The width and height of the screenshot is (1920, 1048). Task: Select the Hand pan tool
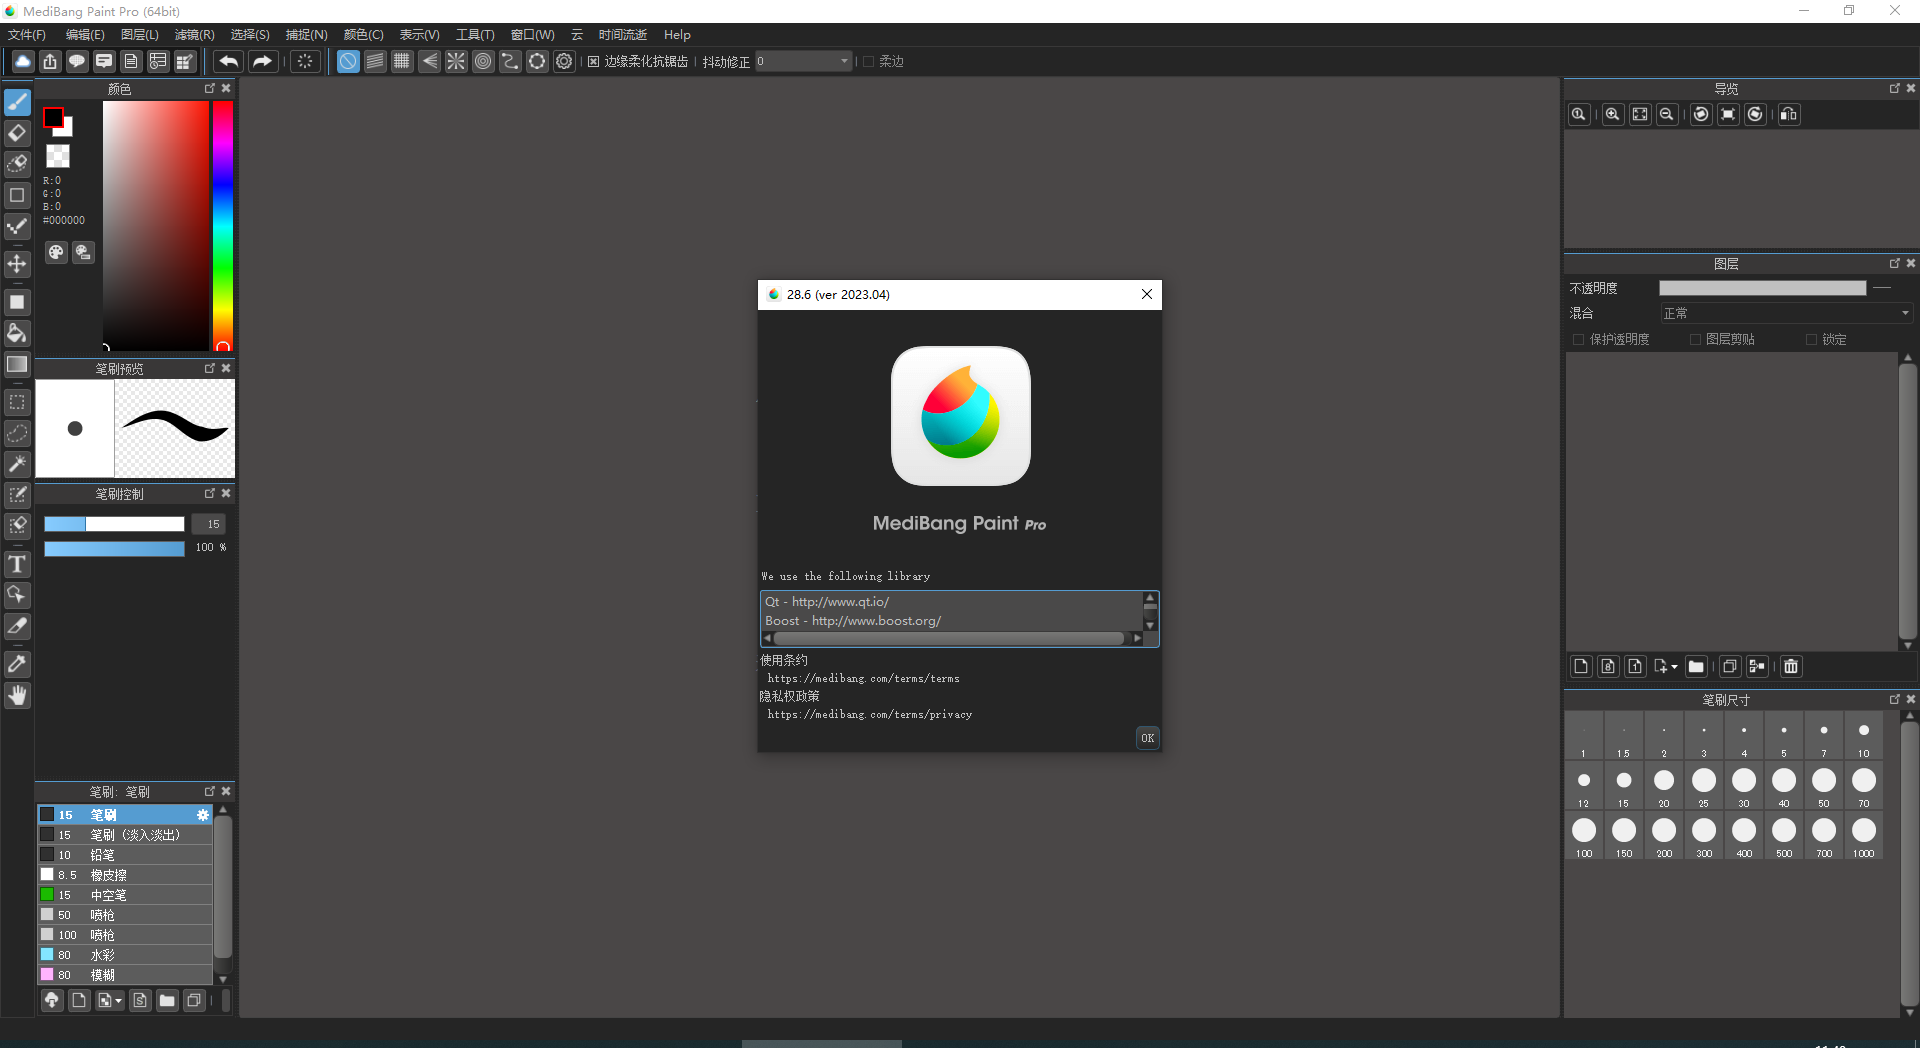17,696
